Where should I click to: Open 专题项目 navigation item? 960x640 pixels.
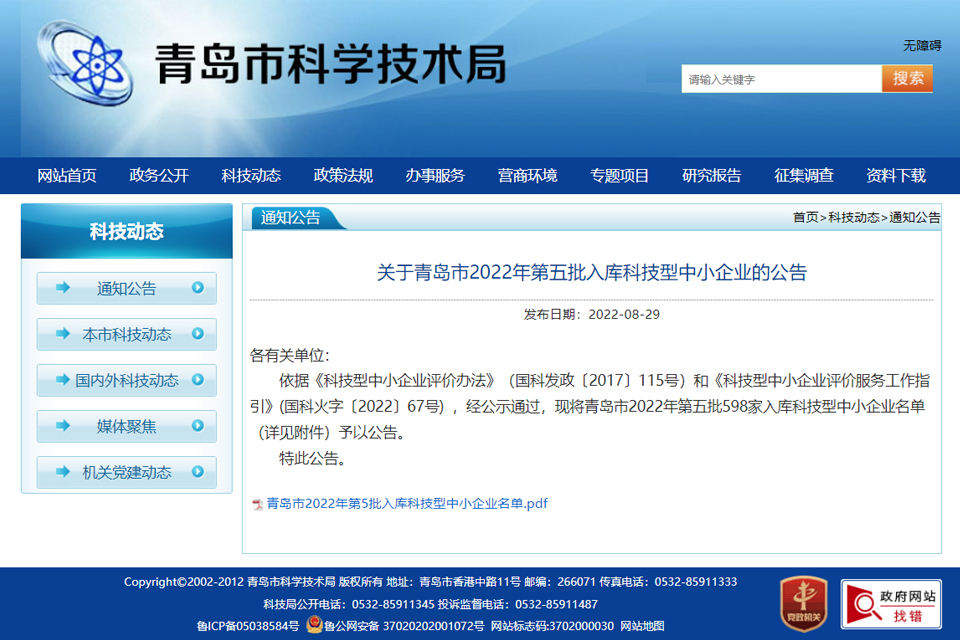tap(620, 176)
